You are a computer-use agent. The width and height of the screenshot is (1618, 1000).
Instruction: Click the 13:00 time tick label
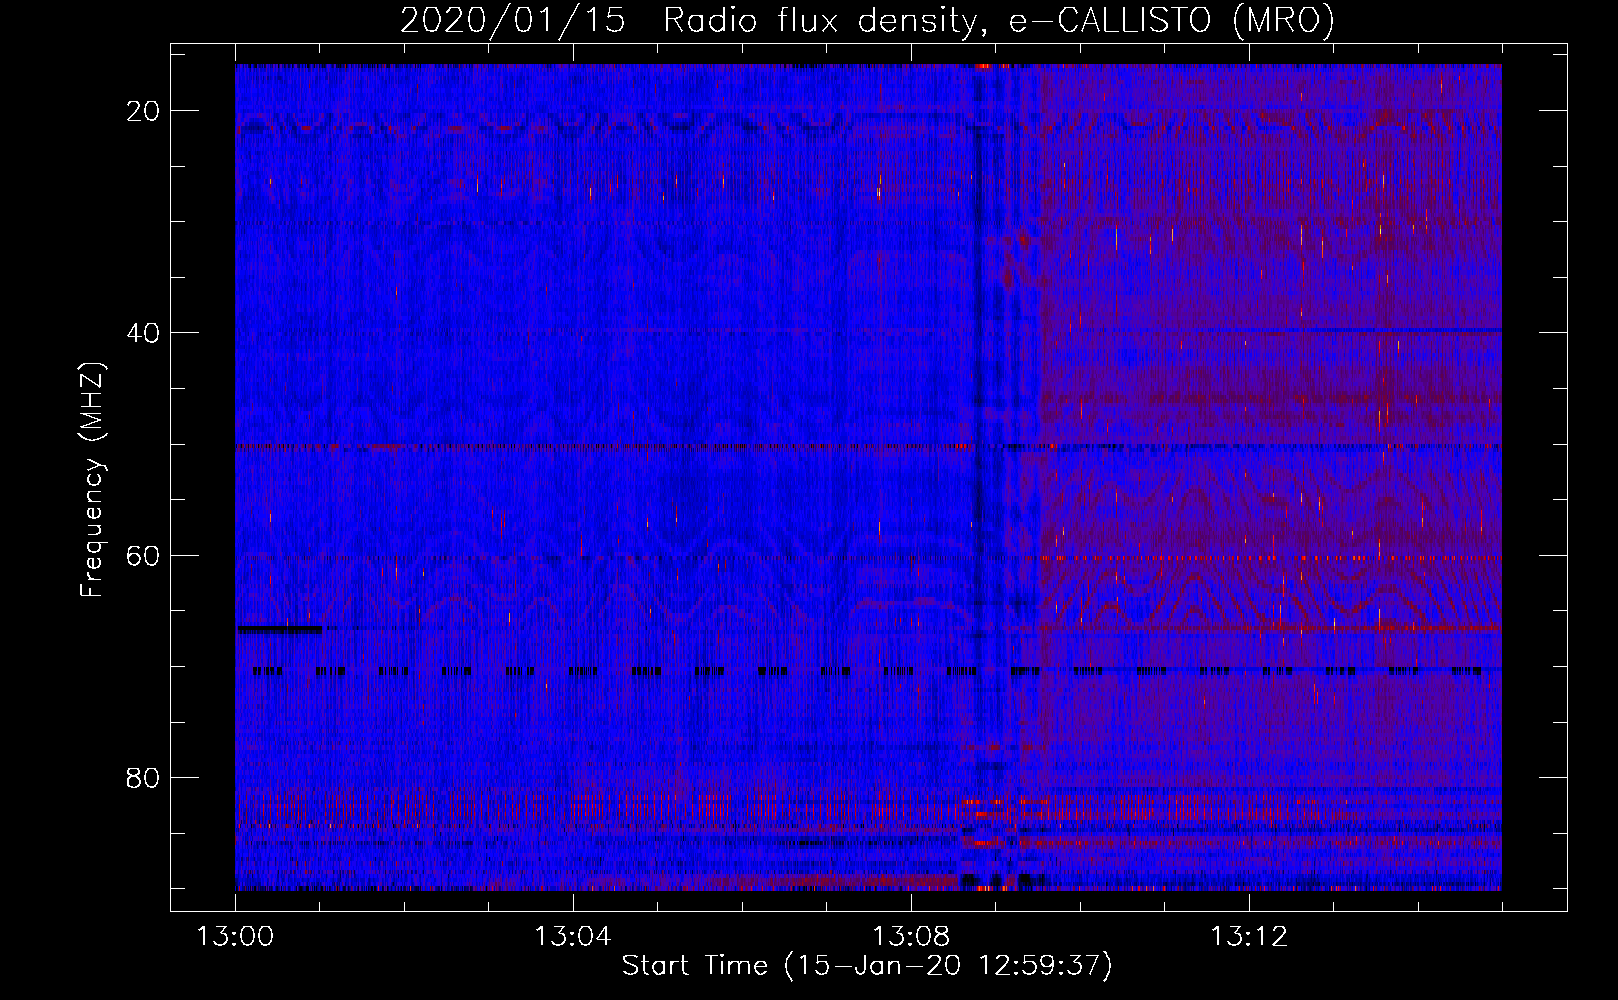click(235, 937)
